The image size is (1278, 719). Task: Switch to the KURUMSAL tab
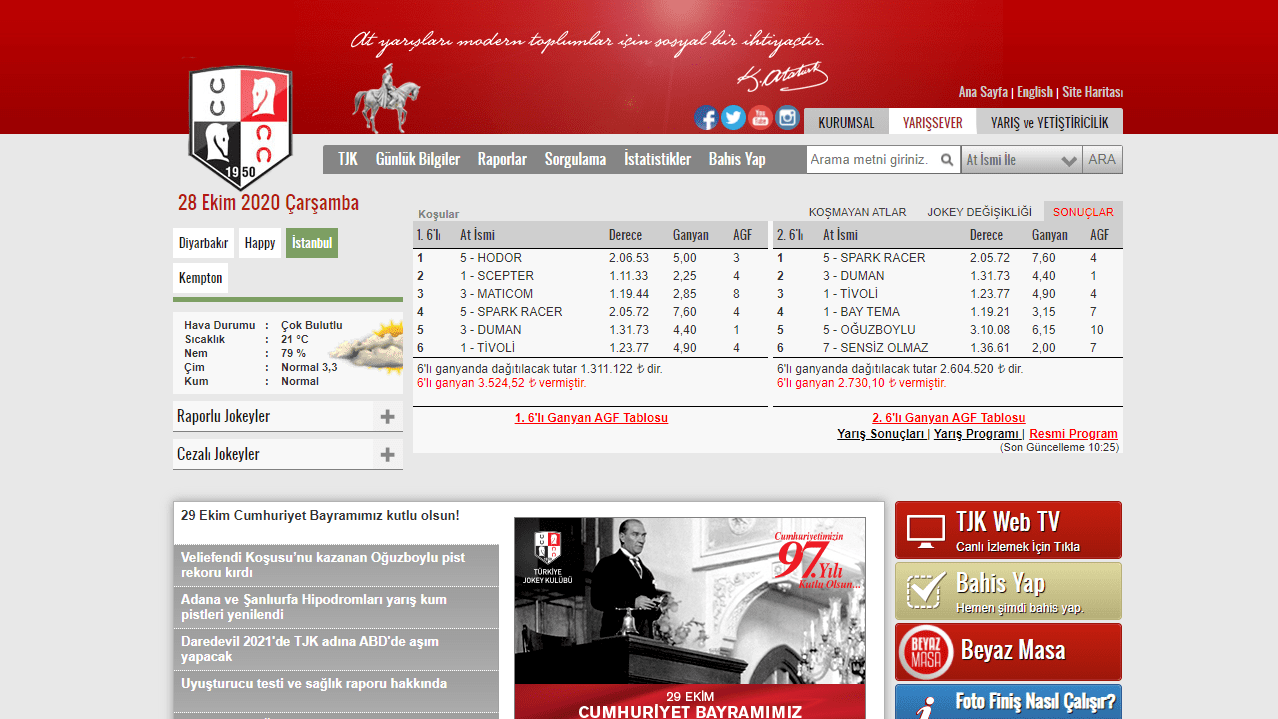(846, 122)
